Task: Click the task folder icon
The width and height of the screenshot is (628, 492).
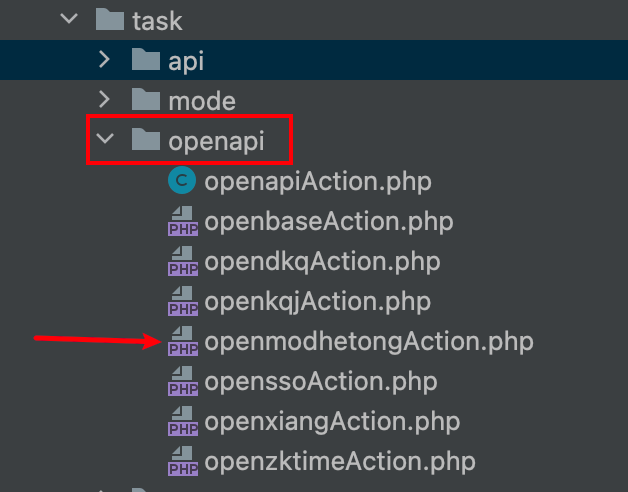Action: [110, 20]
